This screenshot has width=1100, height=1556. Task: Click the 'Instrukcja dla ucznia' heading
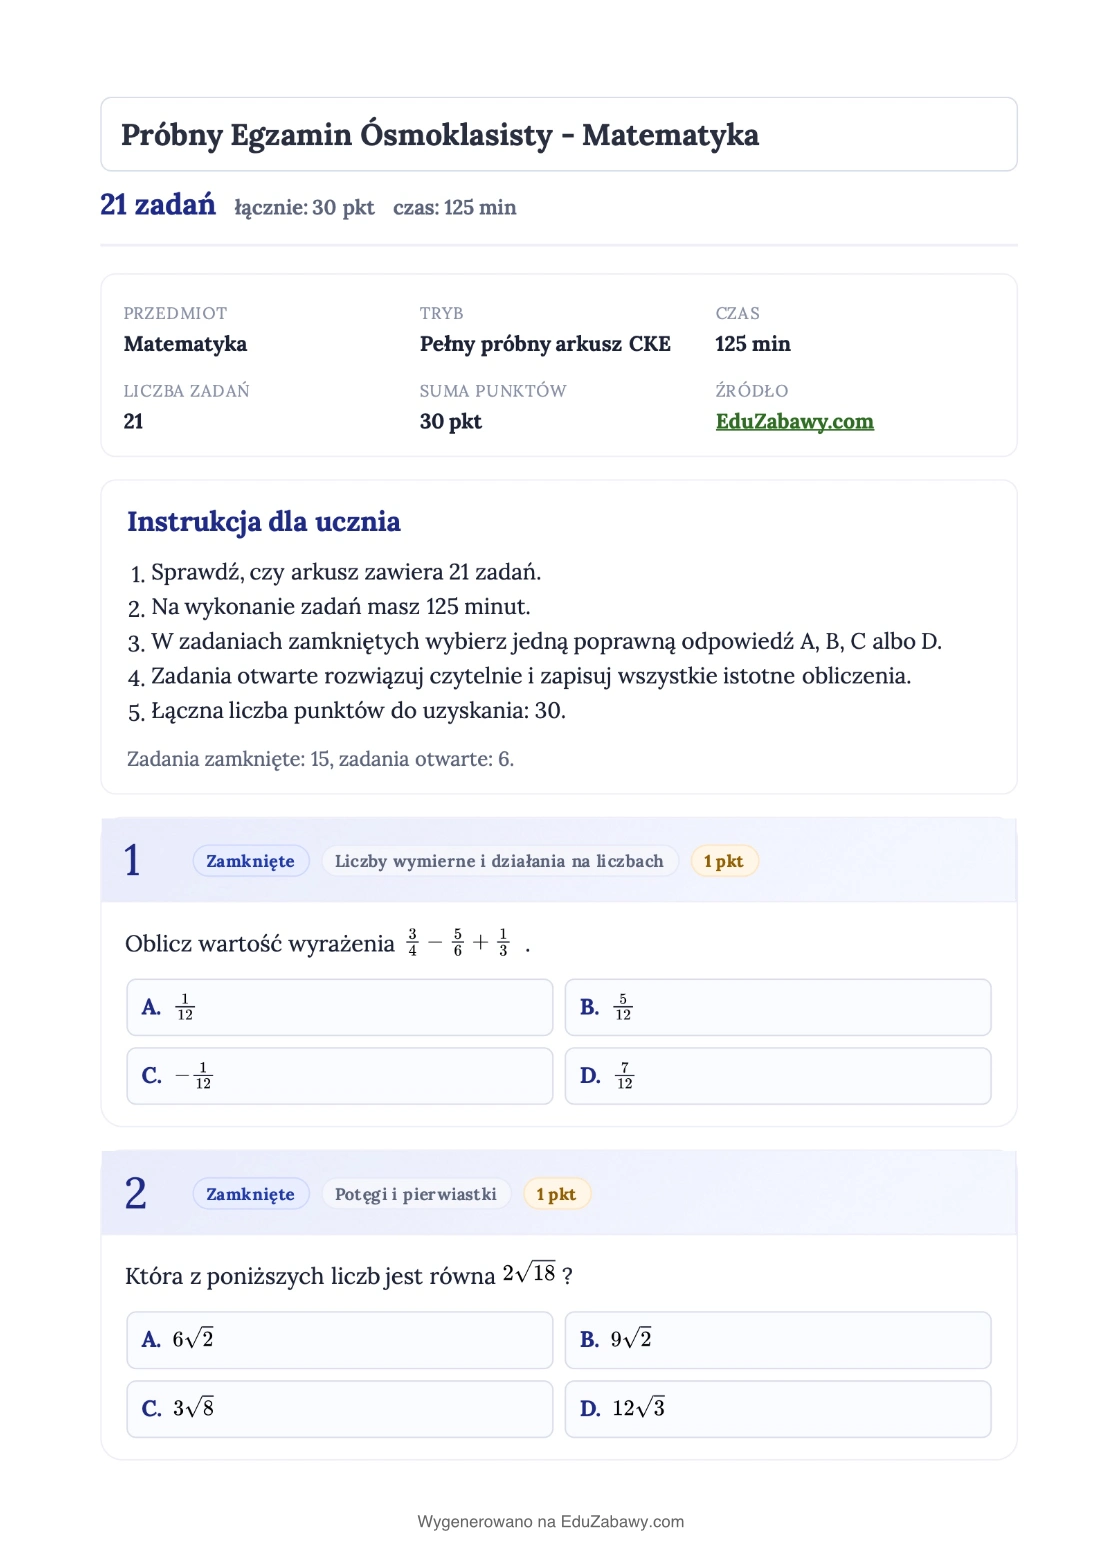pyautogui.click(x=264, y=522)
